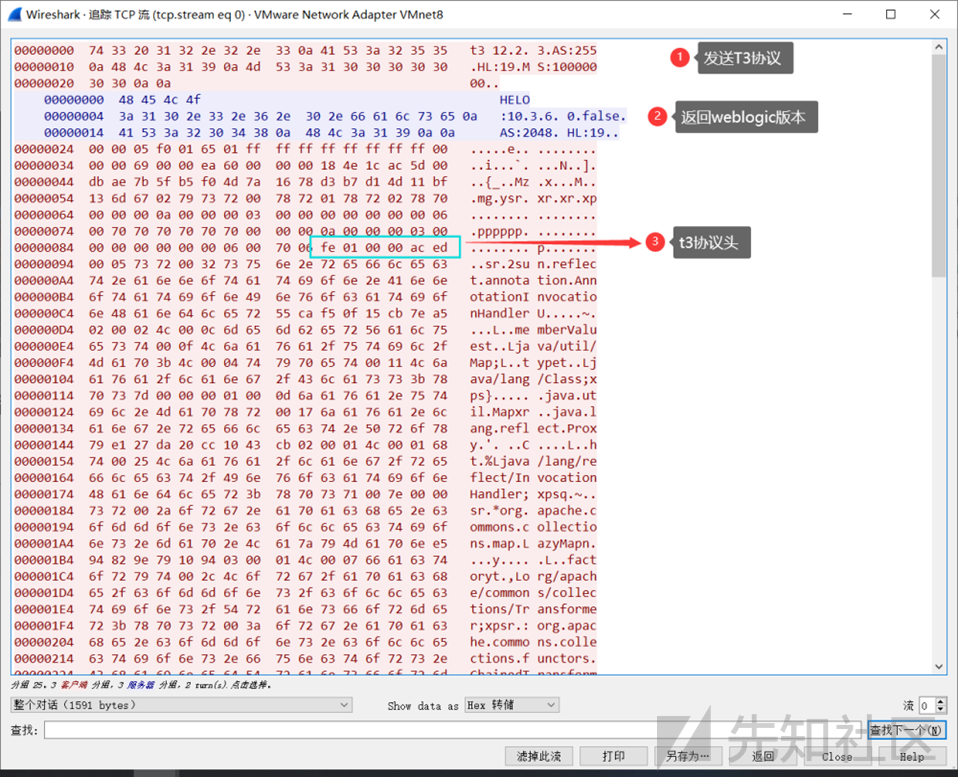Decrease the 流 stream number with down arrow
Screen dimensions: 958x777
(940, 710)
